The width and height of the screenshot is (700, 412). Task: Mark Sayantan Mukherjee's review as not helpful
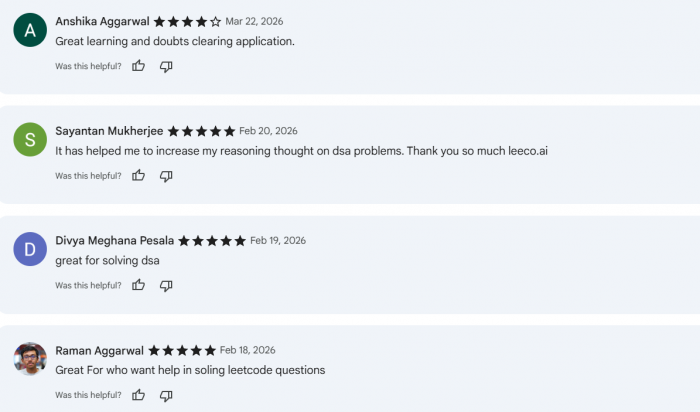pyautogui.click(x=166, y=176)
